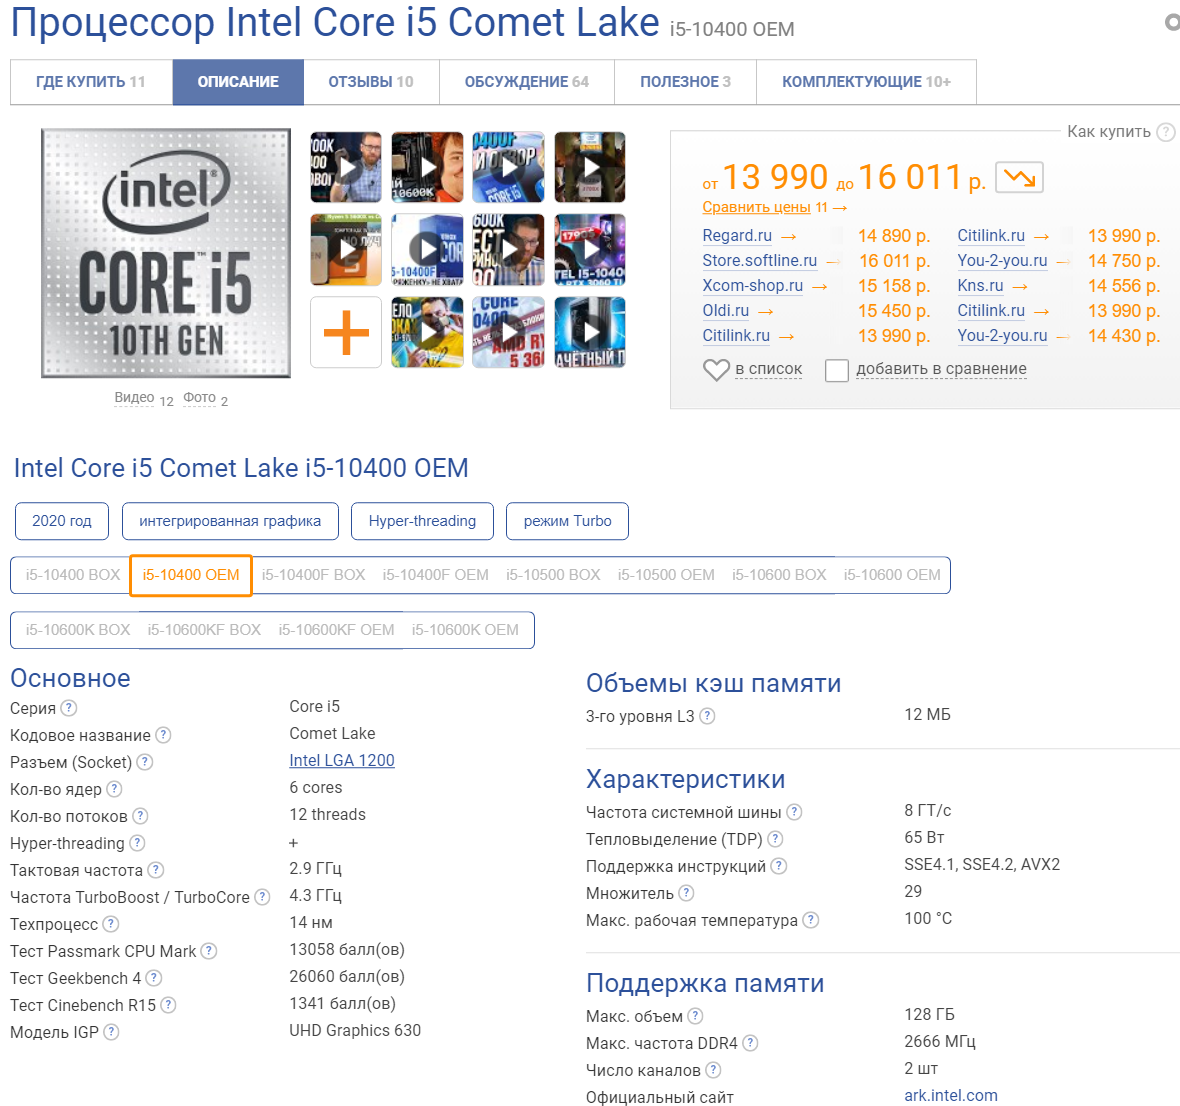Show help for 3-го уровня L3
This screenshot has height=1106, width=1180.
click(707, 716)
